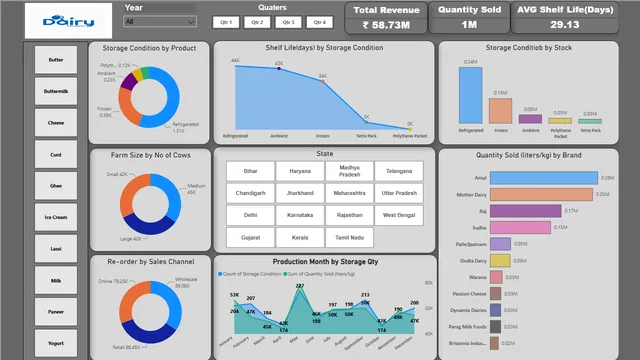Viewport: 640px width, 360px height.
Task: Select the Qtr 4 slicer button
Action: click(x=320, y=22)
